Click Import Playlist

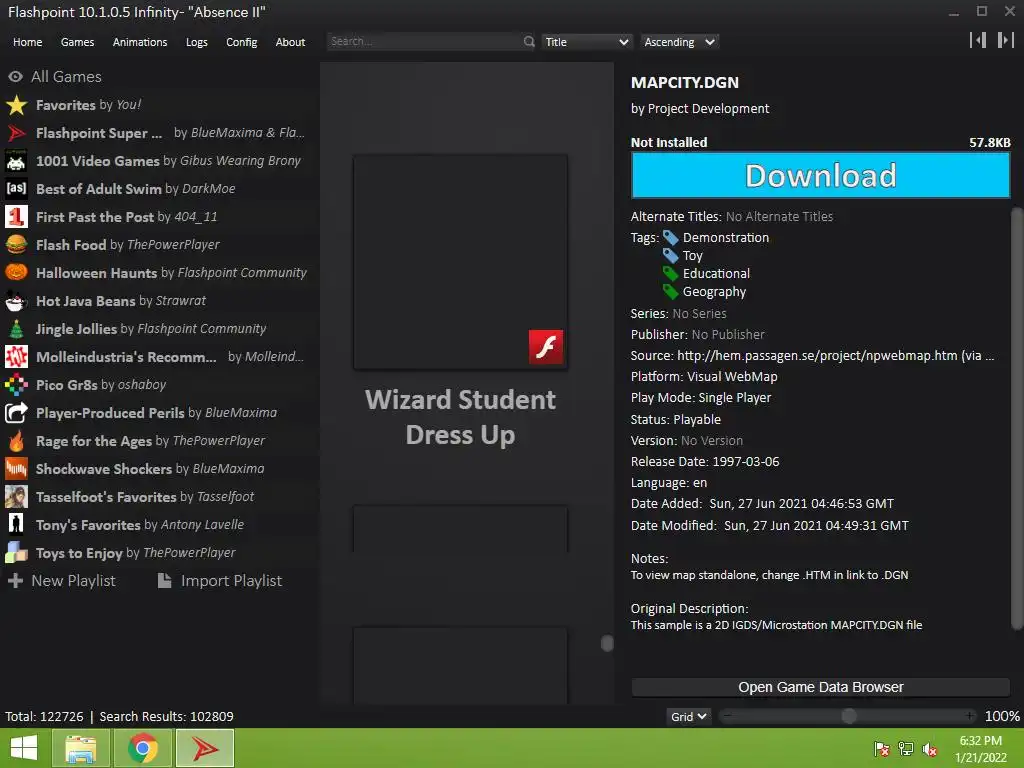[x=220, y=581]
